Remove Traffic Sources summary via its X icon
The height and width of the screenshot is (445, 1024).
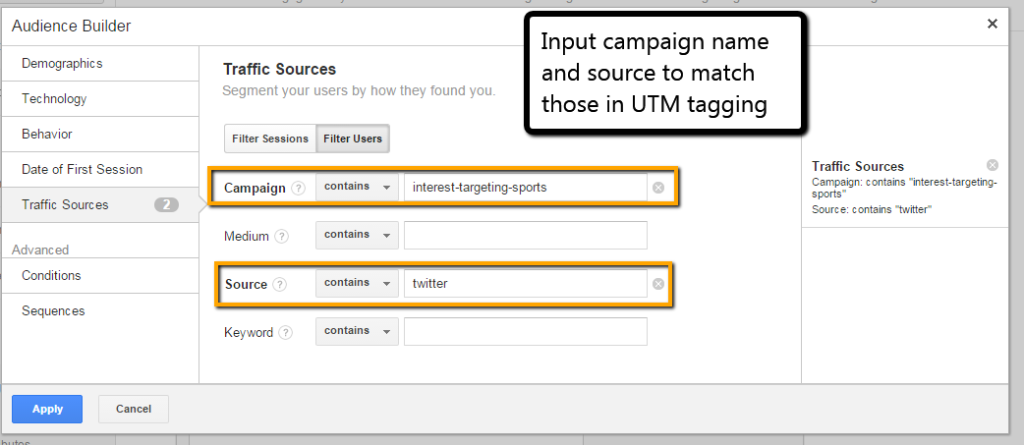[x=991, y=165]
